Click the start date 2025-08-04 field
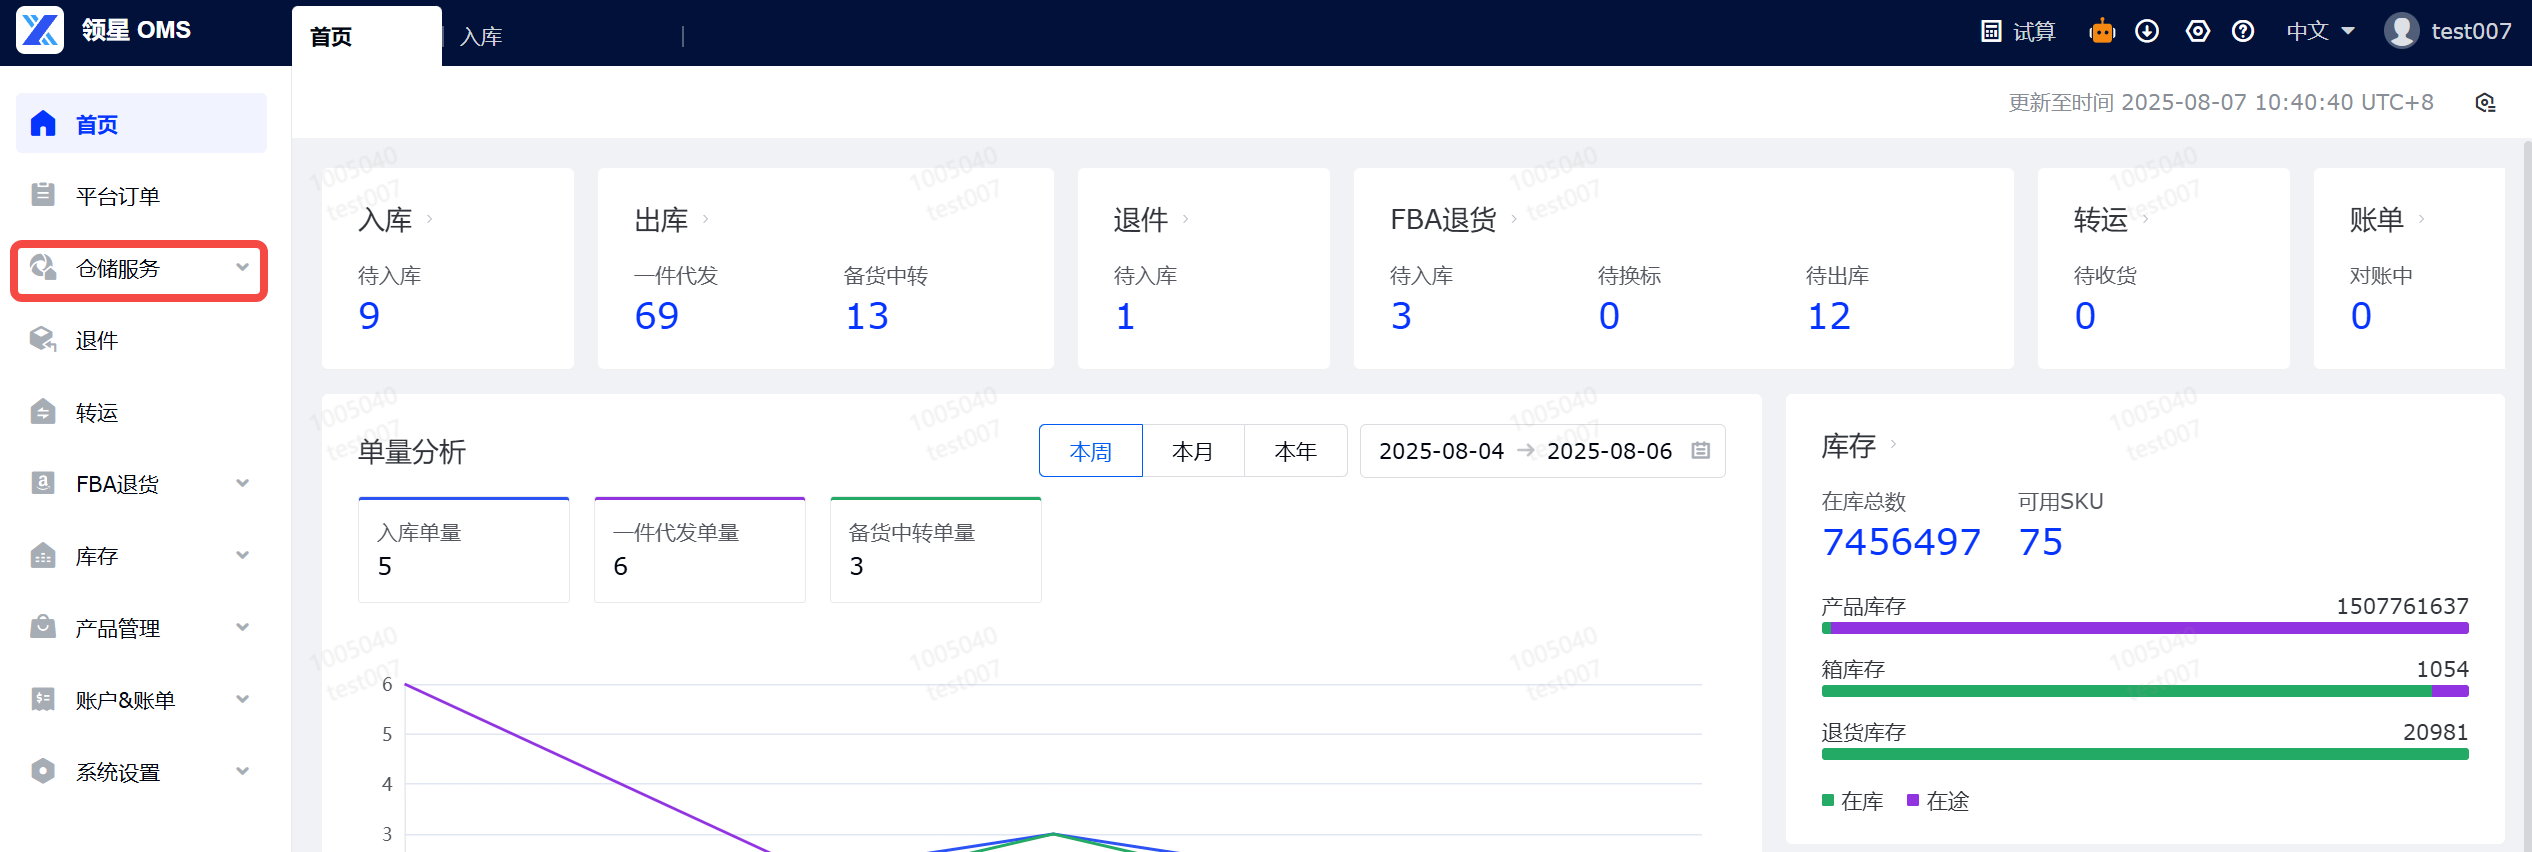The width and height of the screenshot is (2532, 852). [x=1441, y=451]
